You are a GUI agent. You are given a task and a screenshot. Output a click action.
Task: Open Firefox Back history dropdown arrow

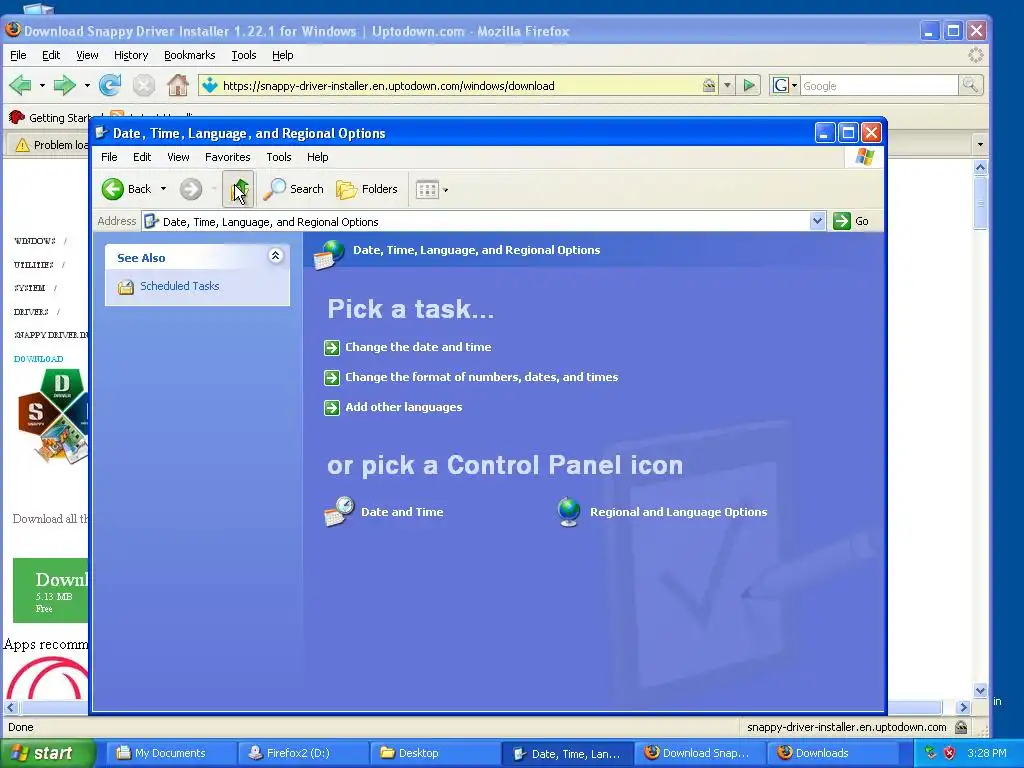(42, 86)
